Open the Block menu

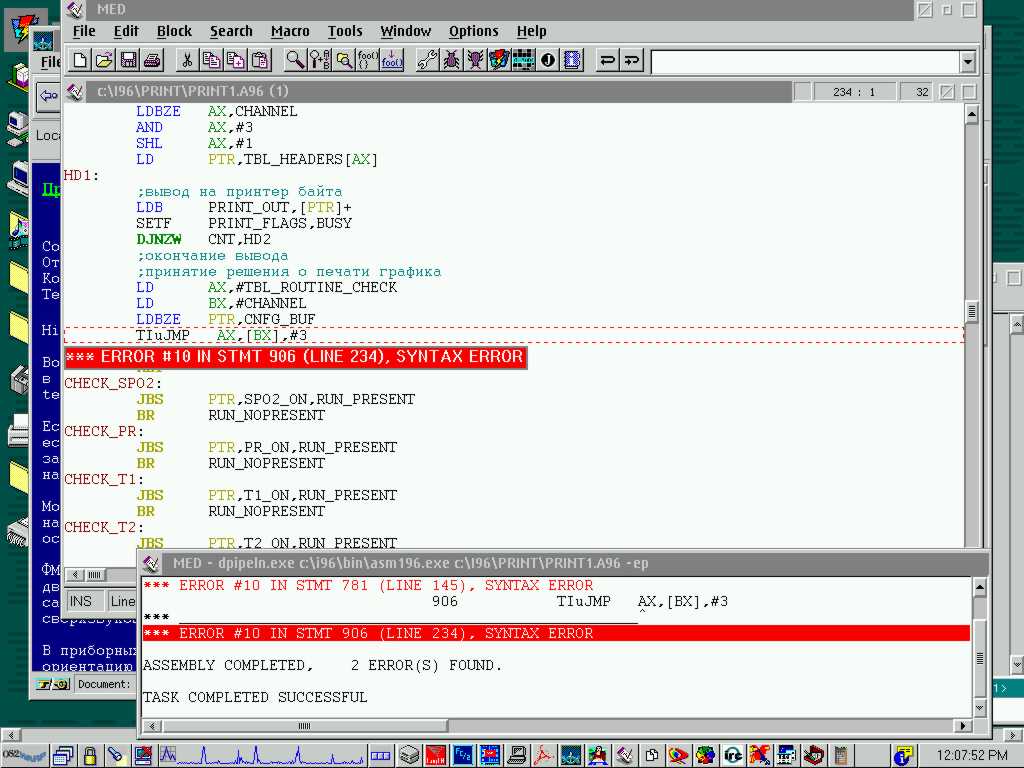pyautogui.click(x=174, y=31)
